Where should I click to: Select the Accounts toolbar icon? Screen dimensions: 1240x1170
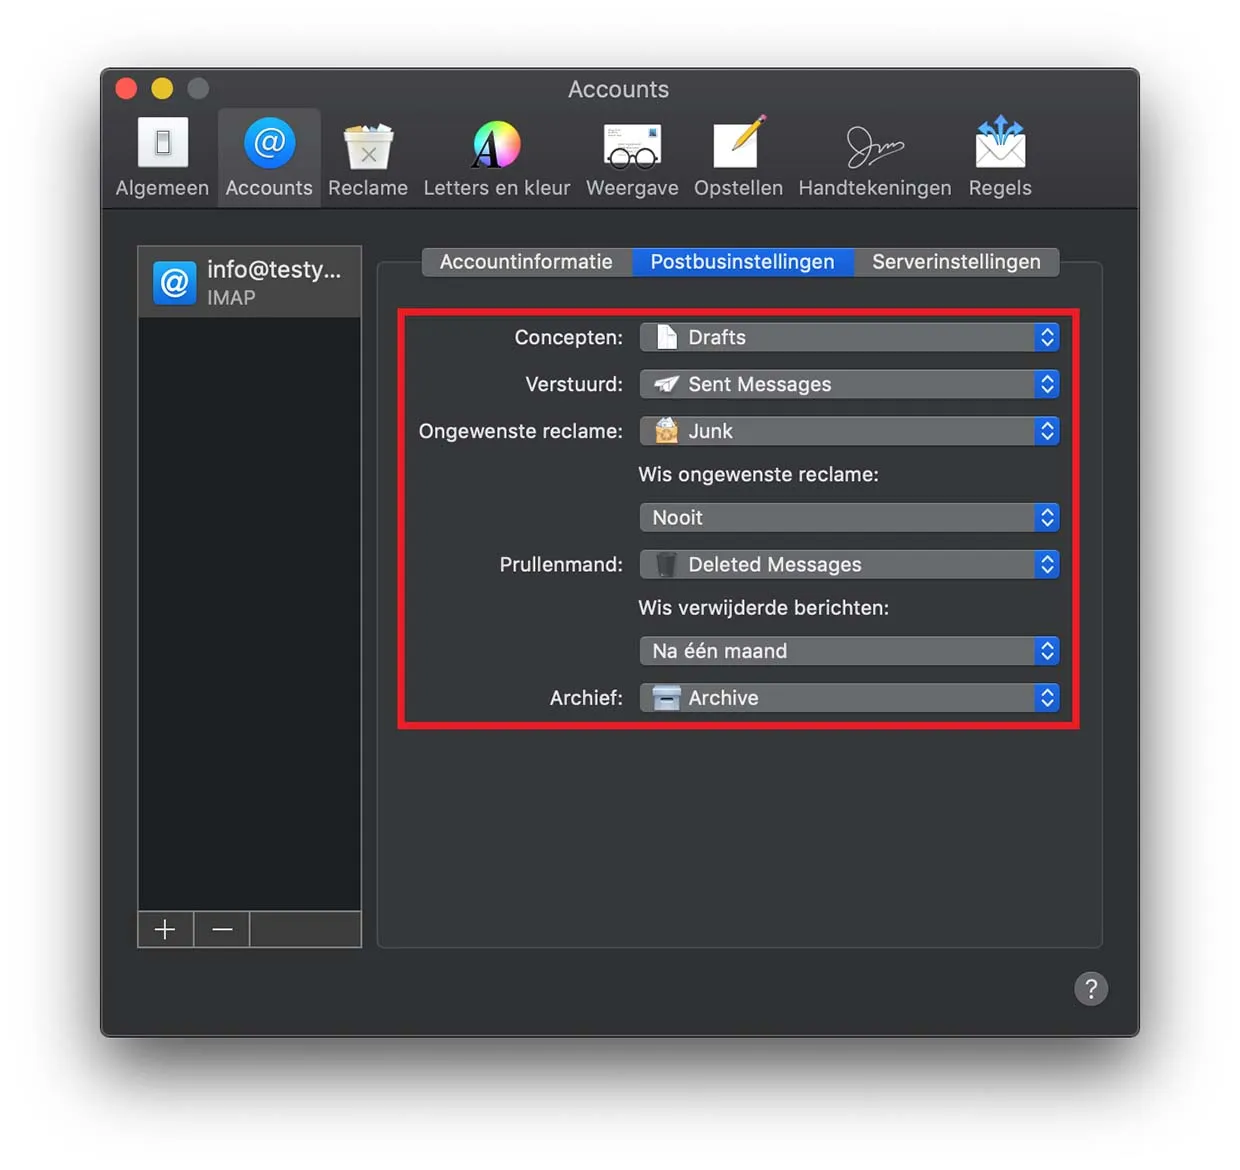click(268, 158)
